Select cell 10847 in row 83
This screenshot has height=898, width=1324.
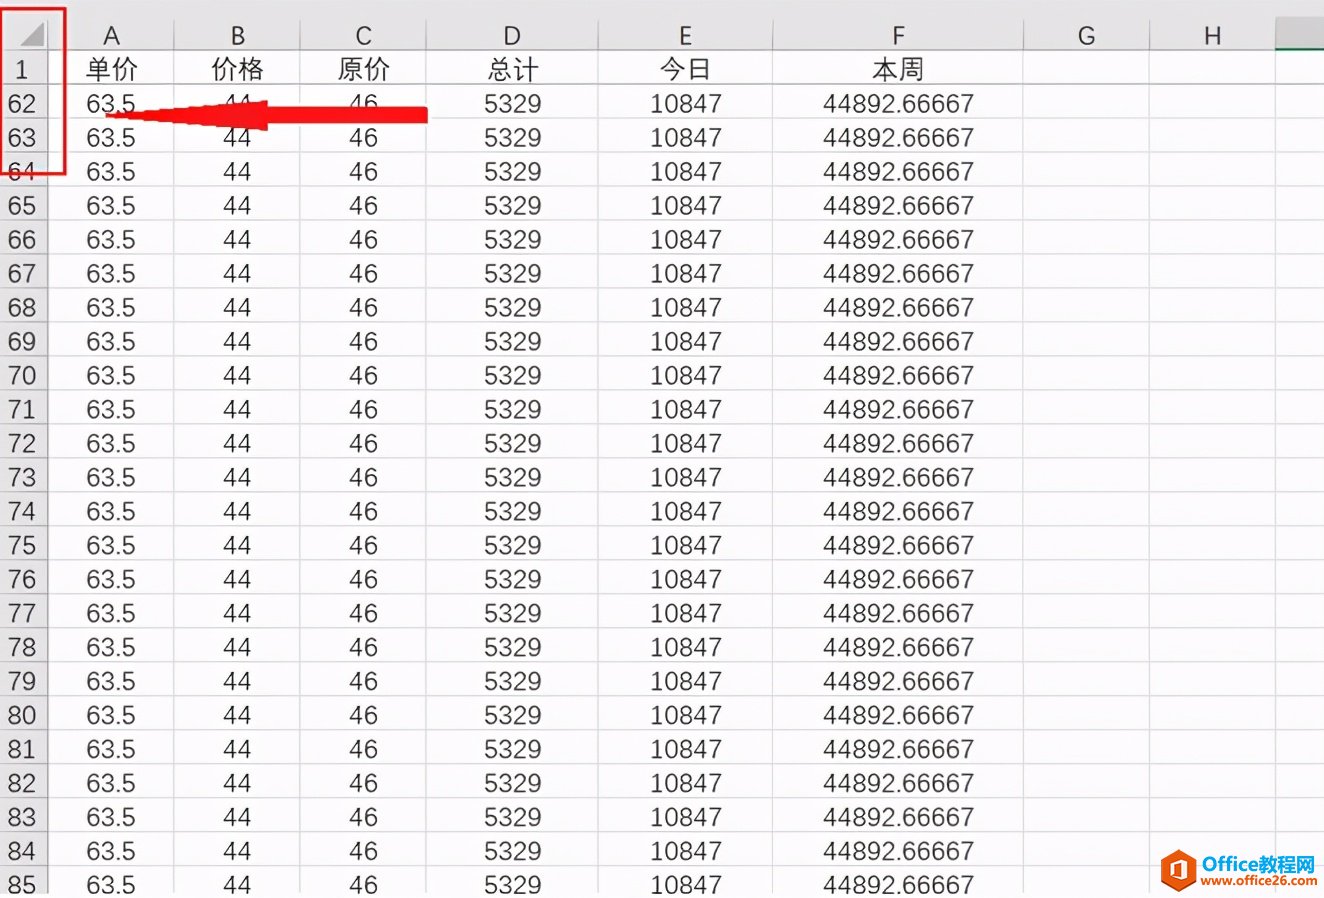coord(685,817)
